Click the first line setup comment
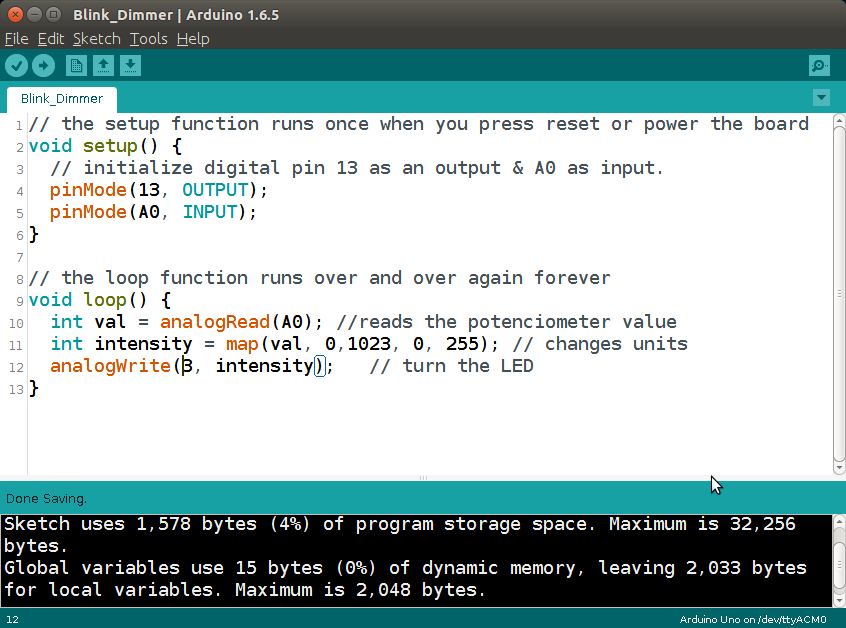The width and height of the screenshot is (846, 628). pos(419,124)
